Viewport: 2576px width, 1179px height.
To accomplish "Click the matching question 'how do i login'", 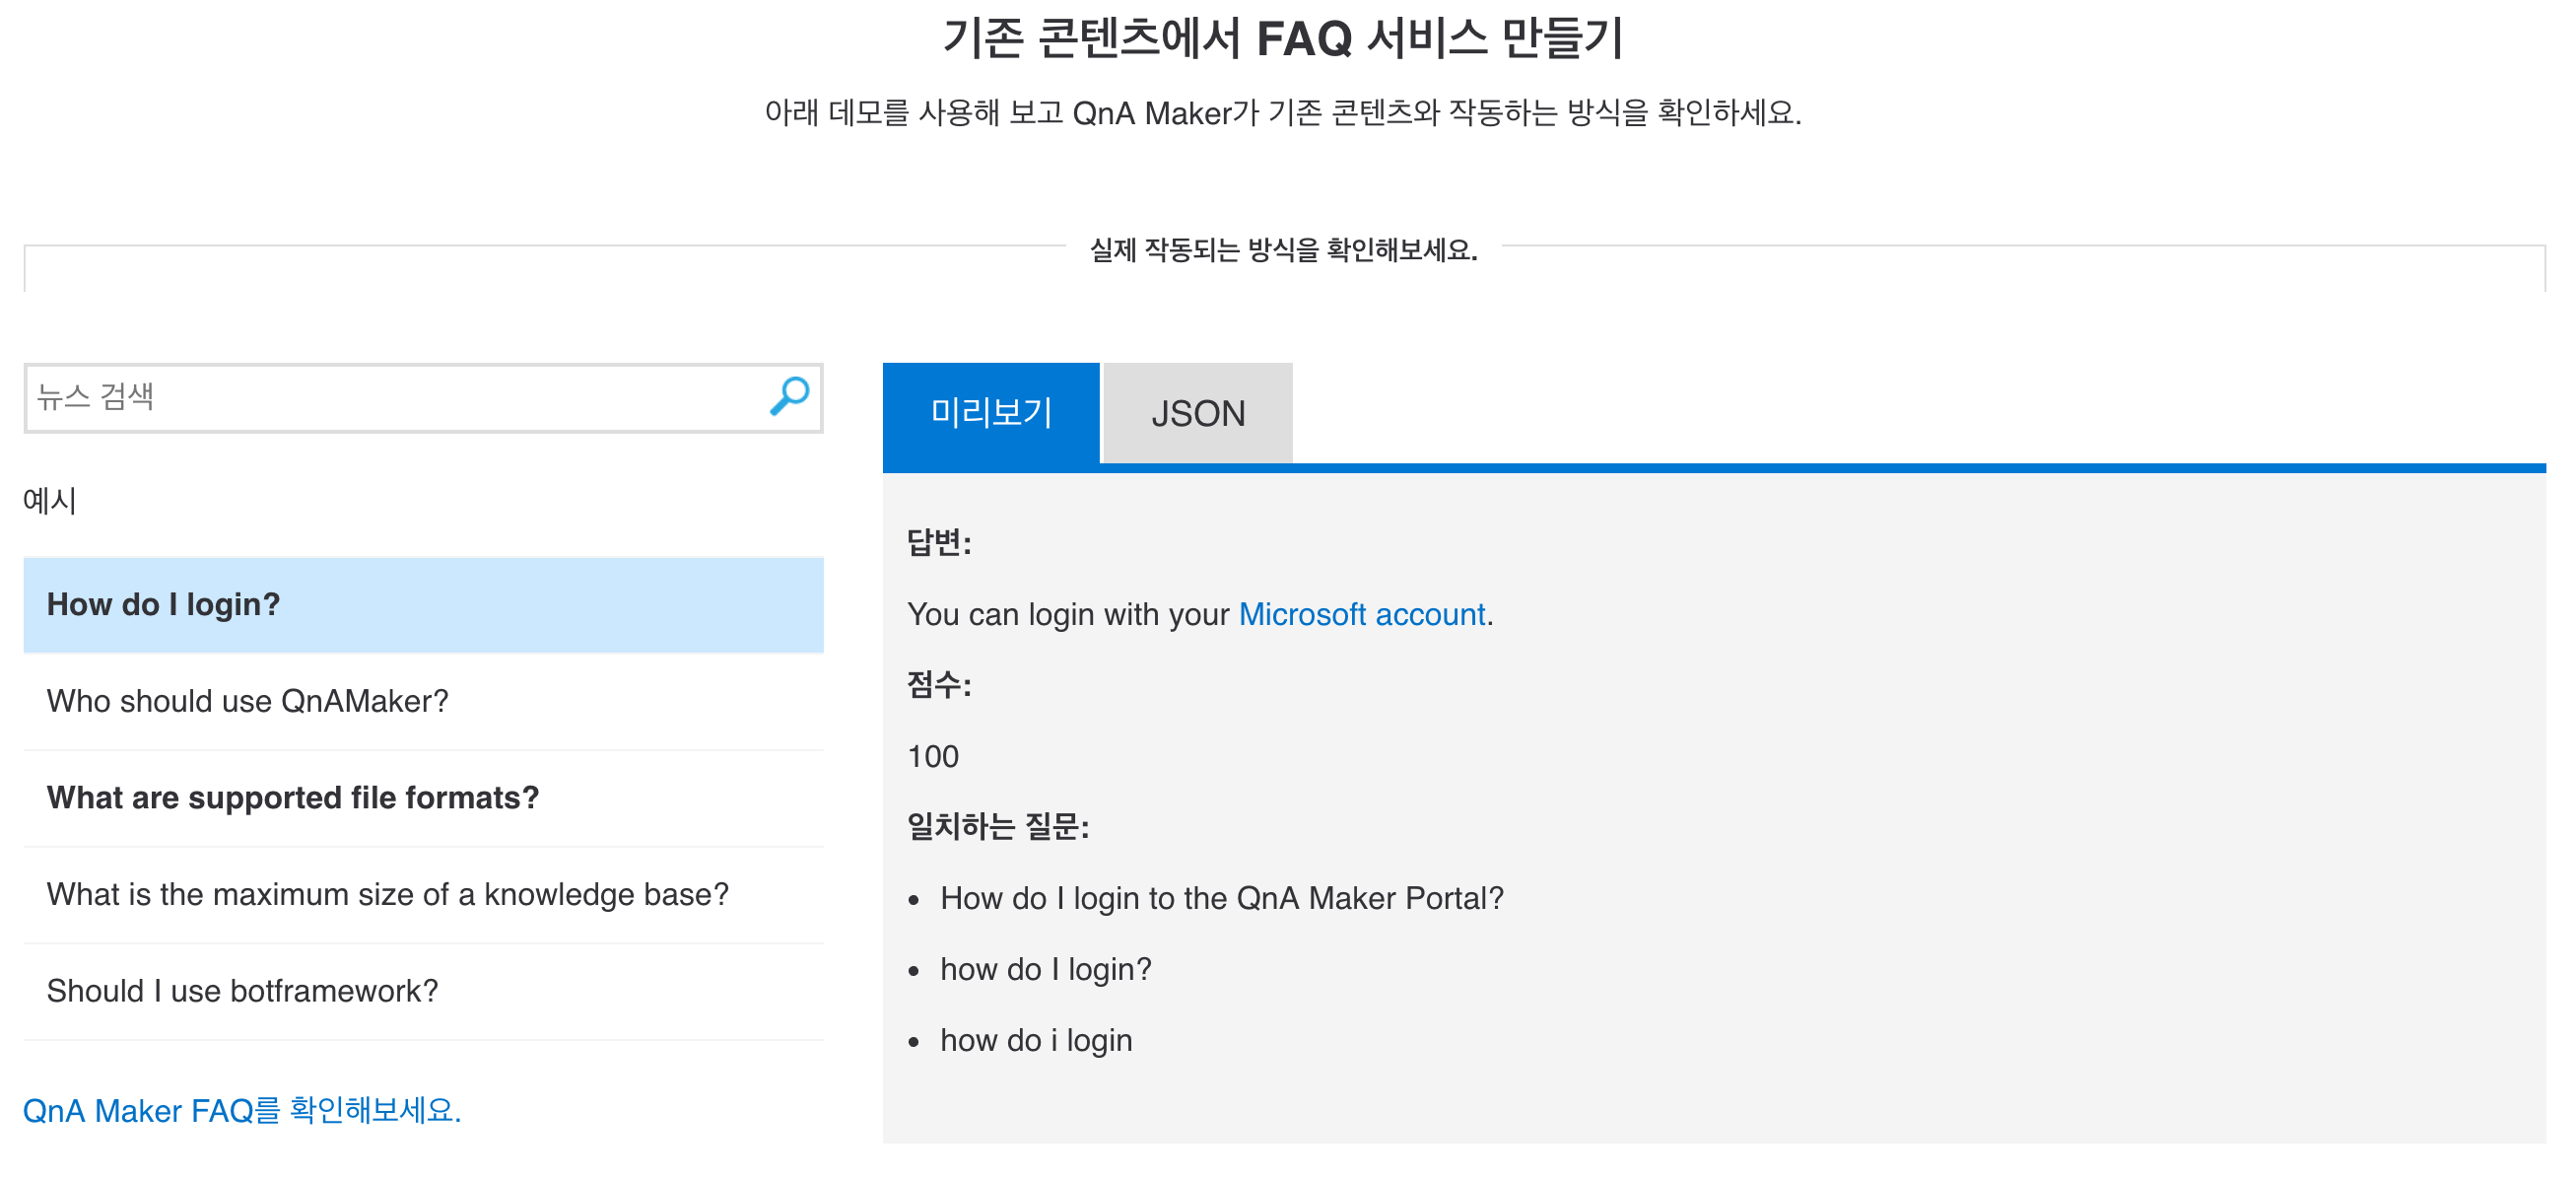I will click(1035, 1040).
